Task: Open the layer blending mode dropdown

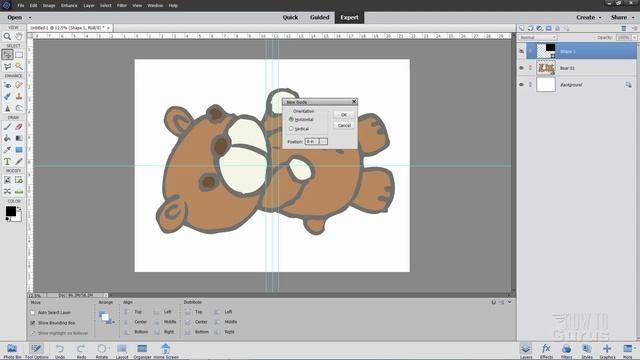Action: pos(538,38)
